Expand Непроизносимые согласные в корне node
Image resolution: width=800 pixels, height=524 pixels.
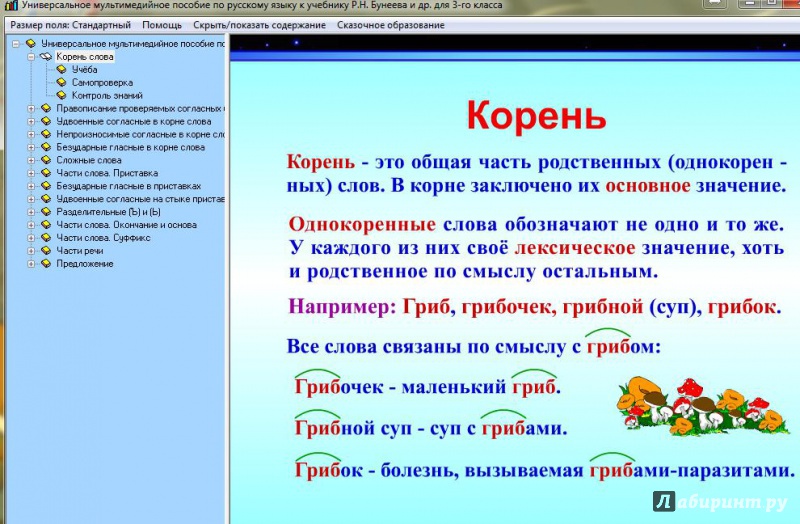click(x=31, y=134)
